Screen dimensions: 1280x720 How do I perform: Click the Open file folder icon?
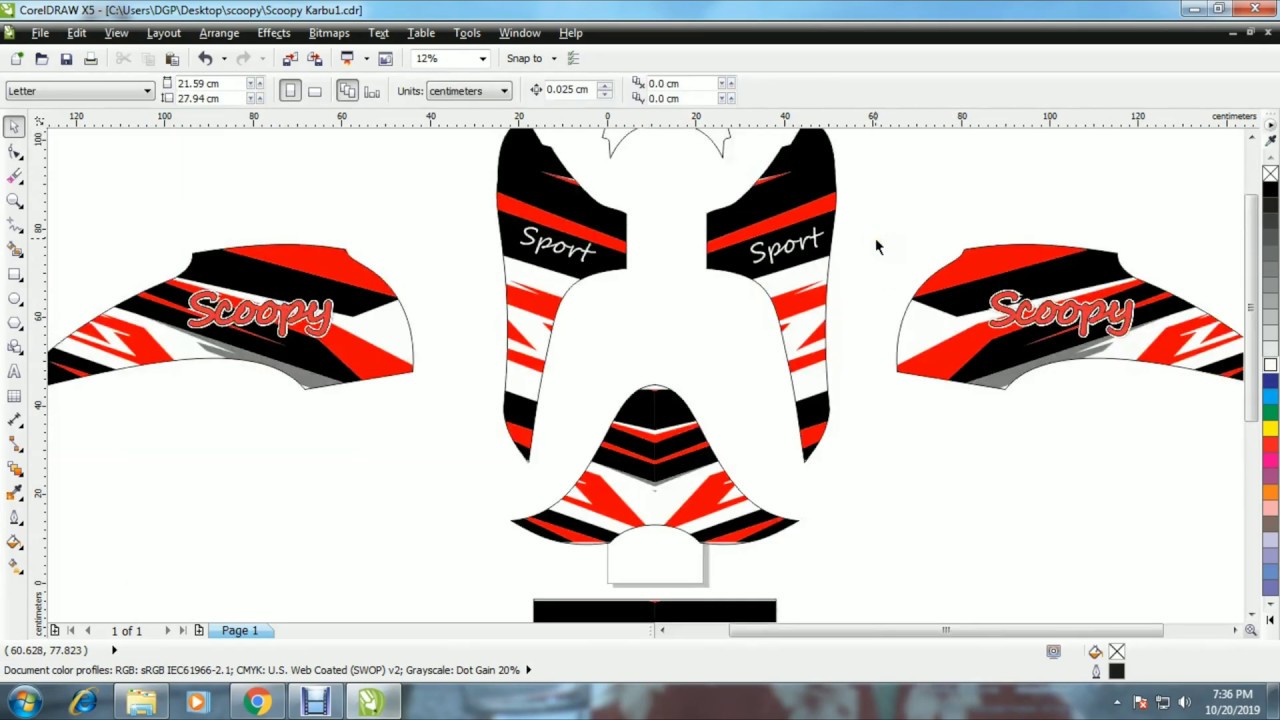(41, 59)
